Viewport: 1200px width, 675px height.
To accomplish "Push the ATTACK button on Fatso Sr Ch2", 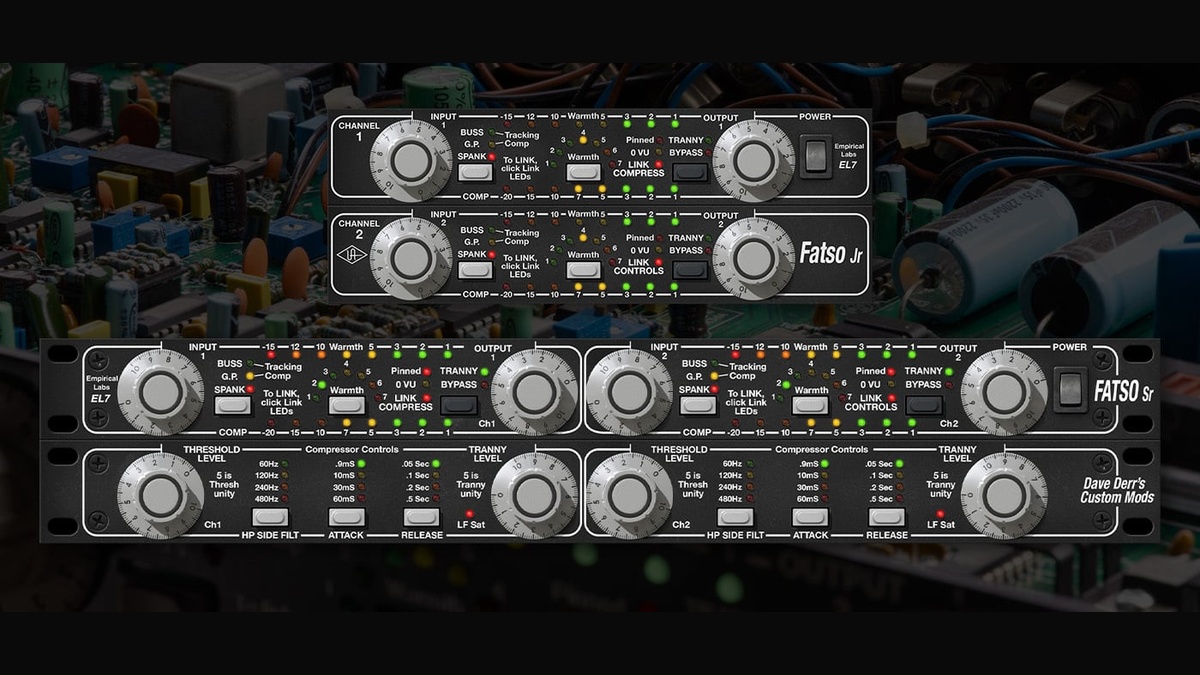I will click(x=811, y=517).
